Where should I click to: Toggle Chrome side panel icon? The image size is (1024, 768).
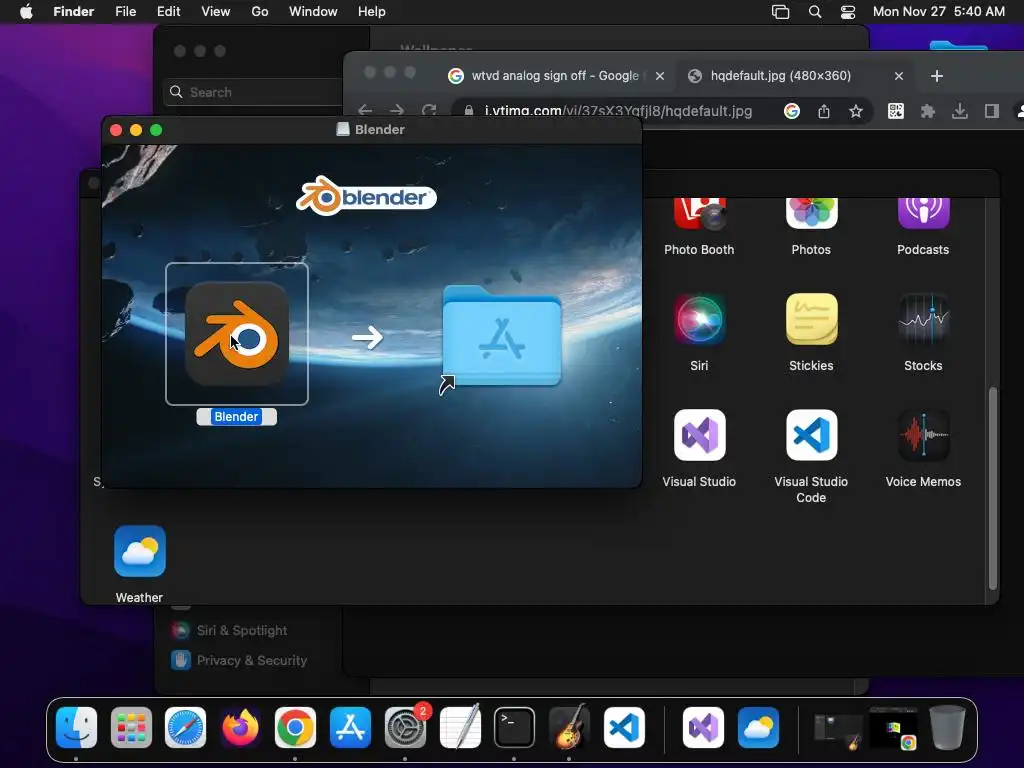pos(991,112)
